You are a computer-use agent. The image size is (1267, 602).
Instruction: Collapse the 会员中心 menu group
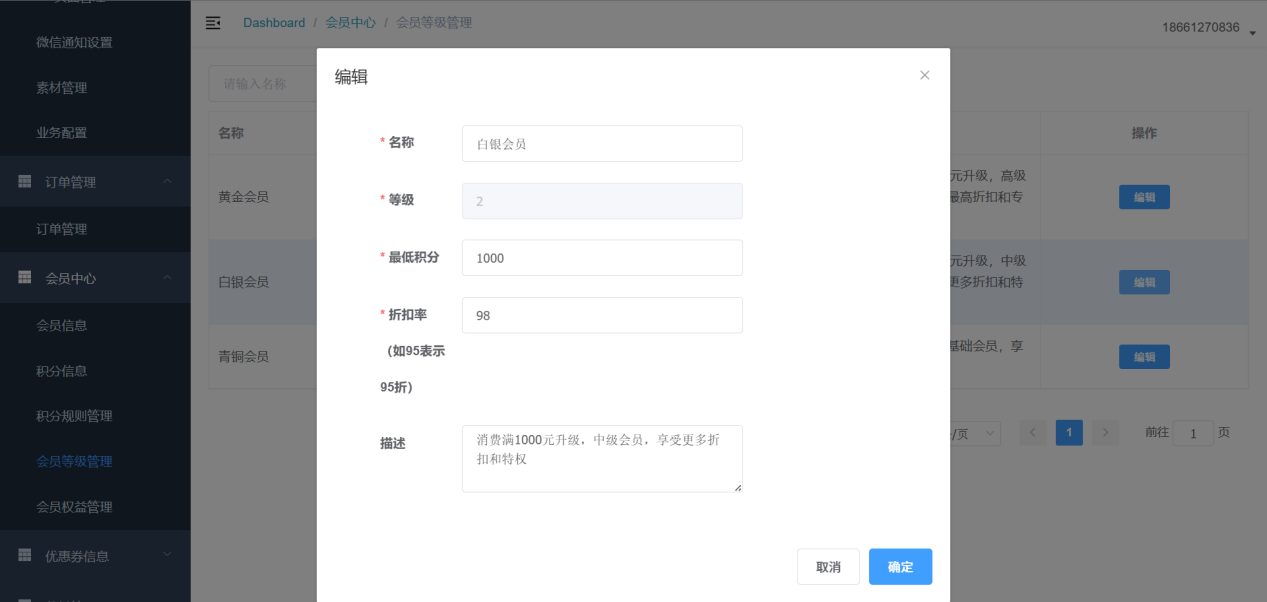167,277
